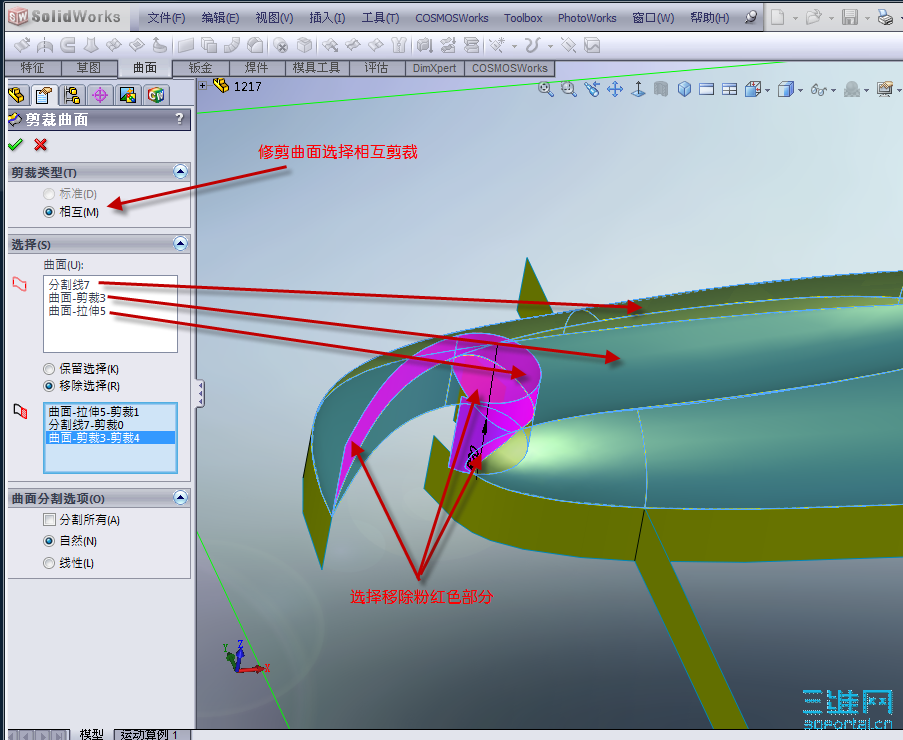Open the PropertyManager tab icon

click(x=44, y=94)
